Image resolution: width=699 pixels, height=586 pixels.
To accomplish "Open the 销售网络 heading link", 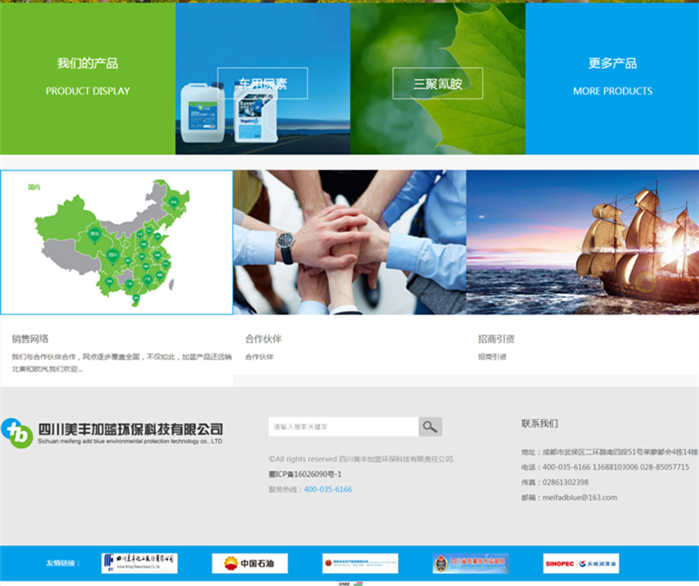I will pos(30,339).
